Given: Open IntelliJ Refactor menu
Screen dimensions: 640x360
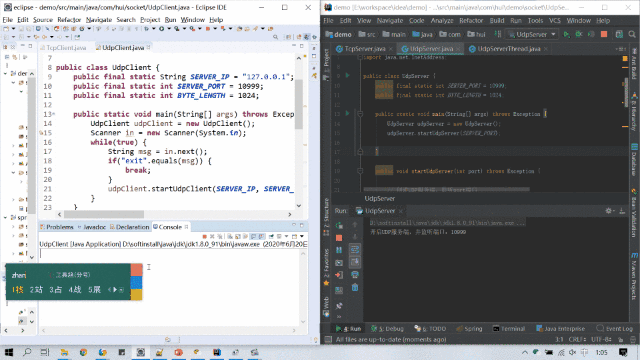Looking at the screenshot, I should point(471,20).
